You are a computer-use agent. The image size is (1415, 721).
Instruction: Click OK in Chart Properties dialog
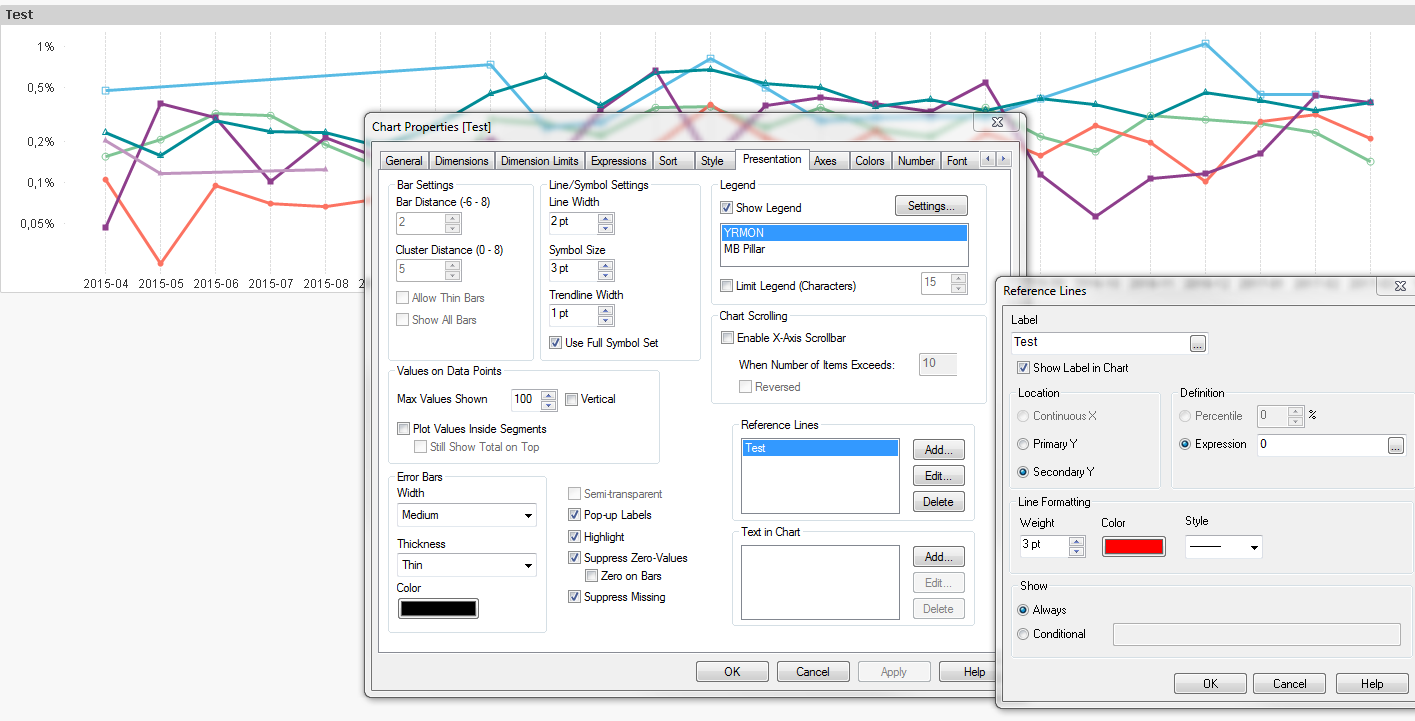point(732,672)
